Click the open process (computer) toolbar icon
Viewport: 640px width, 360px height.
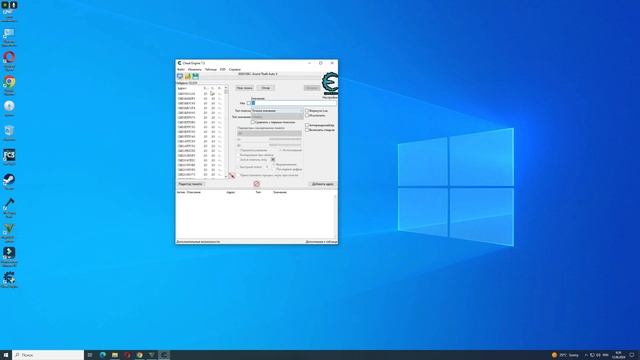tap(180, 76)
